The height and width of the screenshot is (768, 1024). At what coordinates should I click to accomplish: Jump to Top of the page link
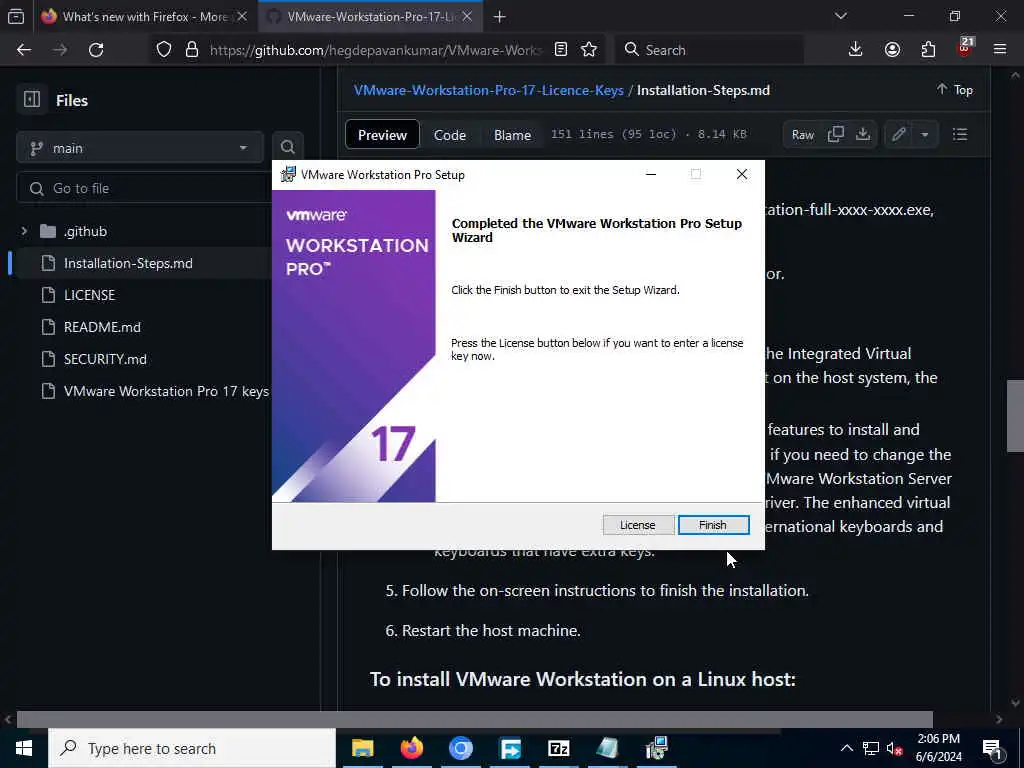pyautogui.click(x=955, y=89)
